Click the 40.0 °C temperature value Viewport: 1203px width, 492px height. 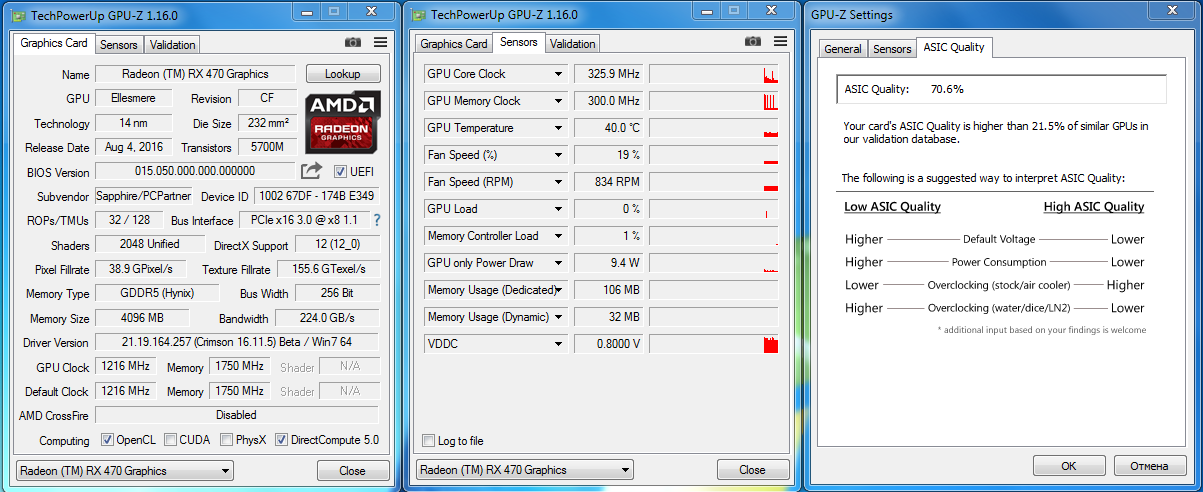coord(608,128)
